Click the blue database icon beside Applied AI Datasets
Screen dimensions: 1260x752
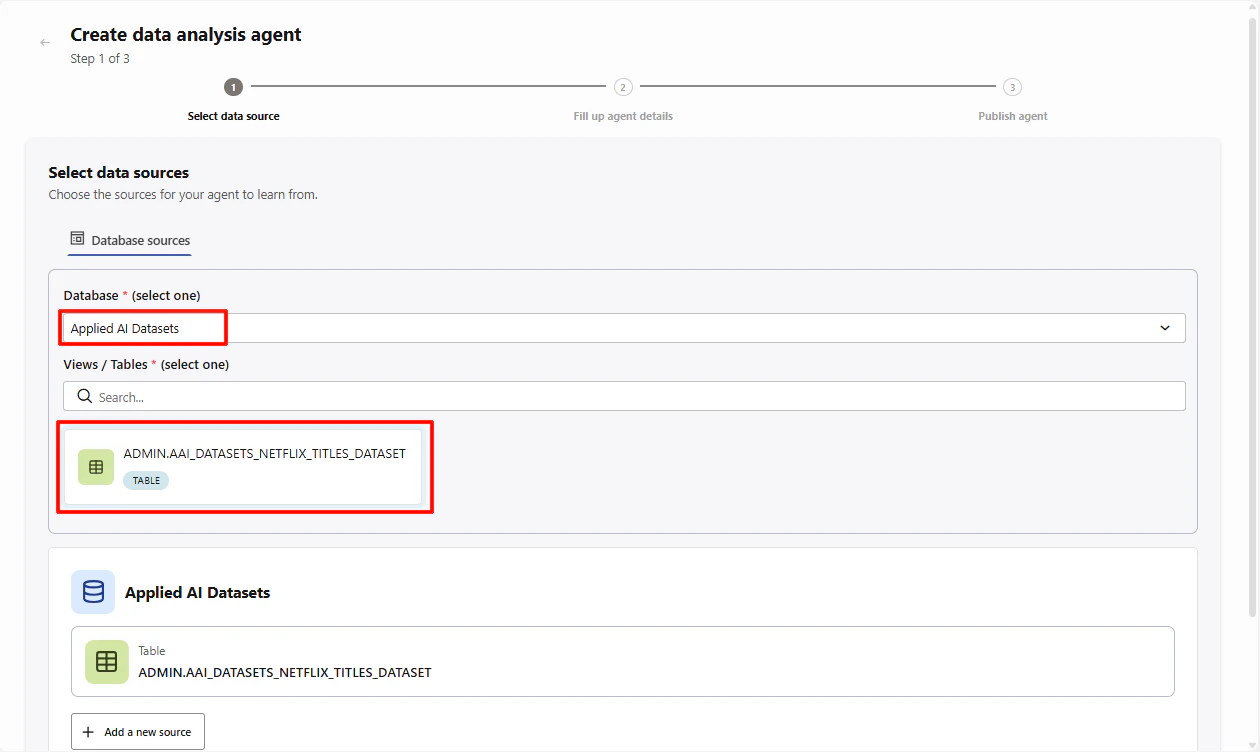[93, 592]
